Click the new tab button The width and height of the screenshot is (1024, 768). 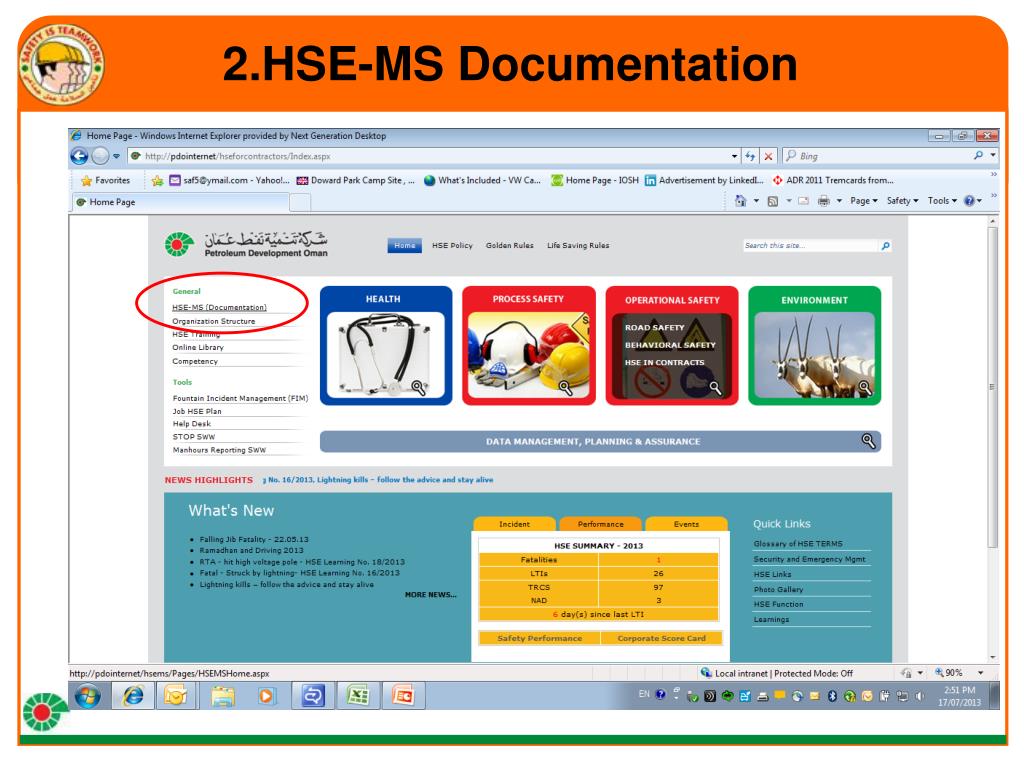tap(300, 203)
